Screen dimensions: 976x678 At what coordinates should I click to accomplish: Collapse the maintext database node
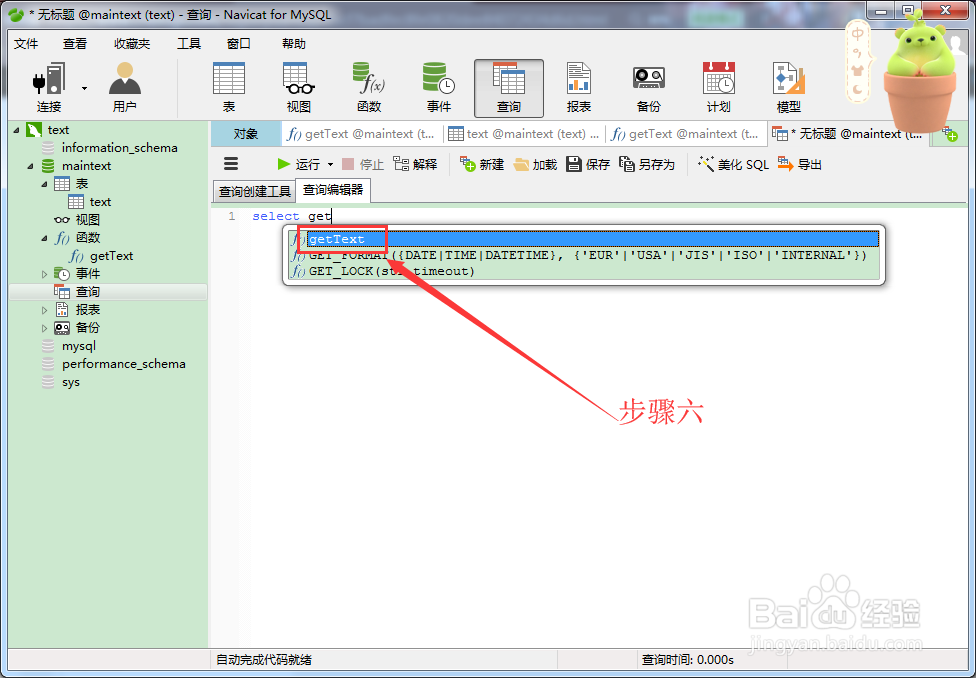click(x=30, y=166)
